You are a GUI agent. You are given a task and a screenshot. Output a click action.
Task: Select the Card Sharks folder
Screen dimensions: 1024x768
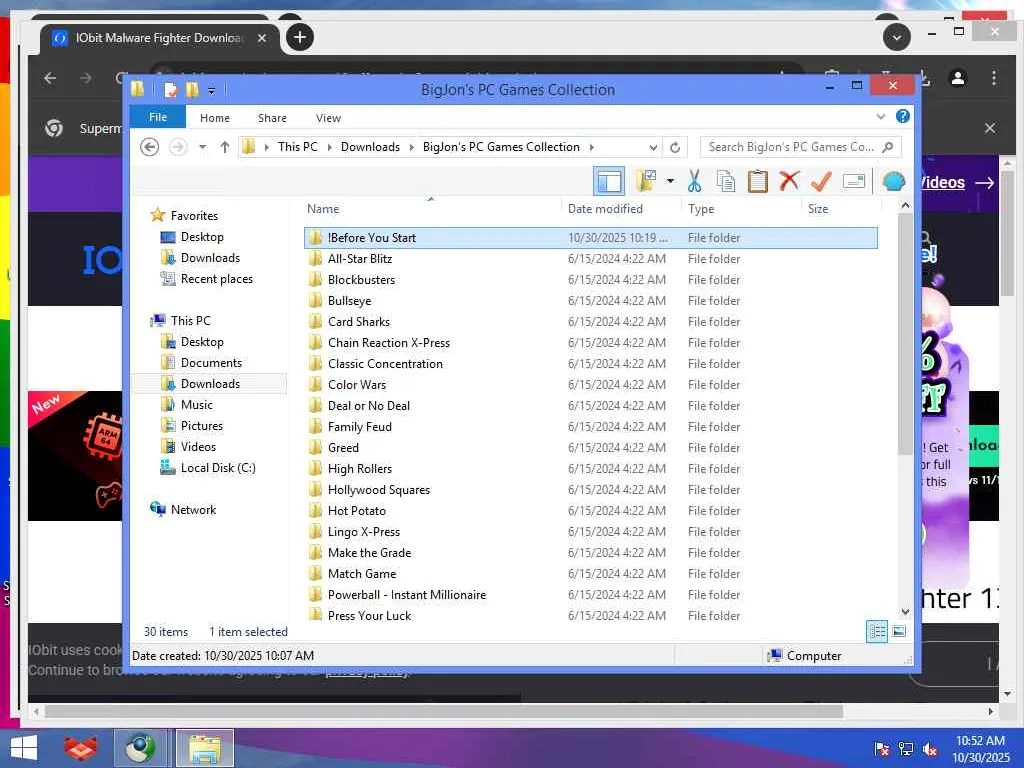pyautogui.click(x=590, y=321)
